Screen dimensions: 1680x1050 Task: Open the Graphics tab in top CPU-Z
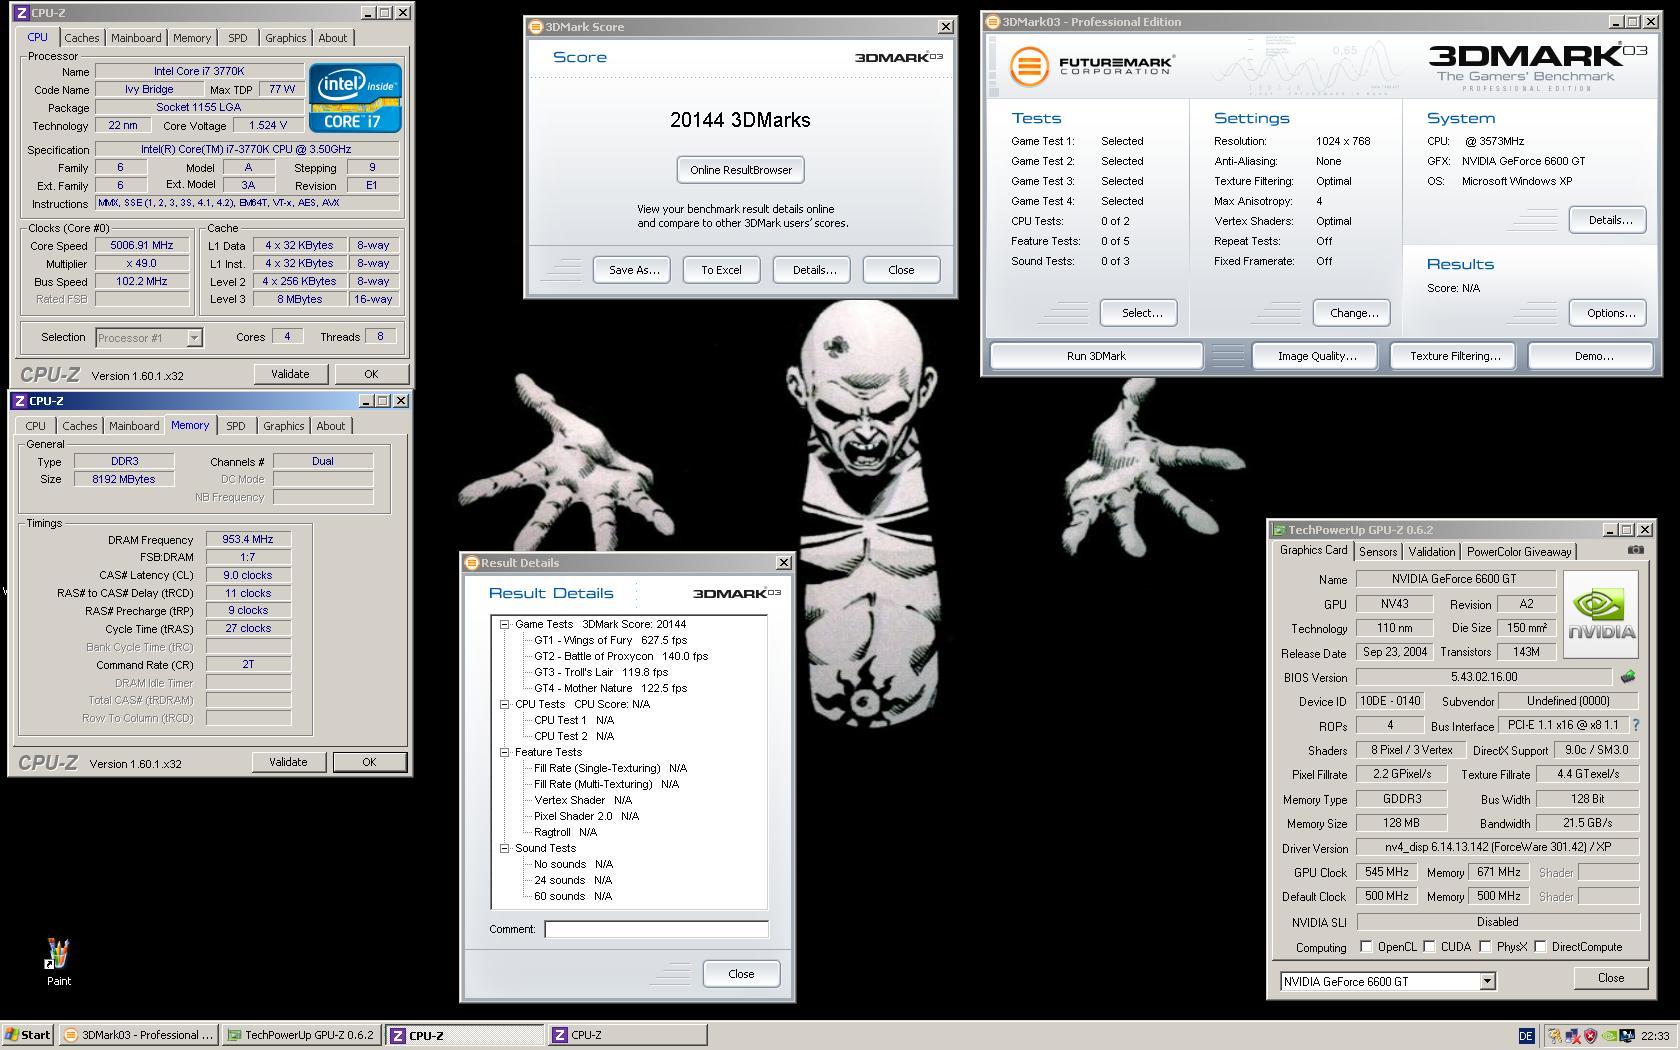[285, 38]
